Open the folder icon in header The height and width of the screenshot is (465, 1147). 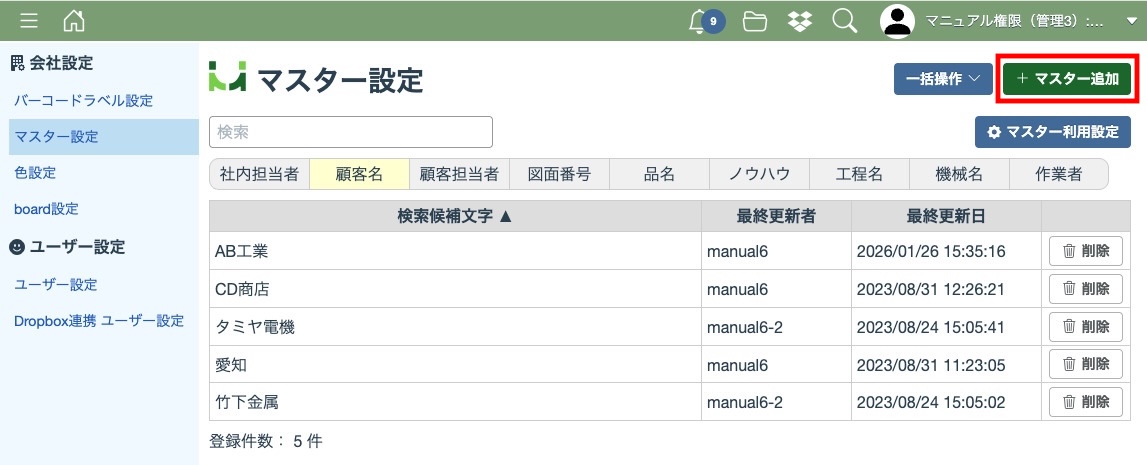point(755,21)
